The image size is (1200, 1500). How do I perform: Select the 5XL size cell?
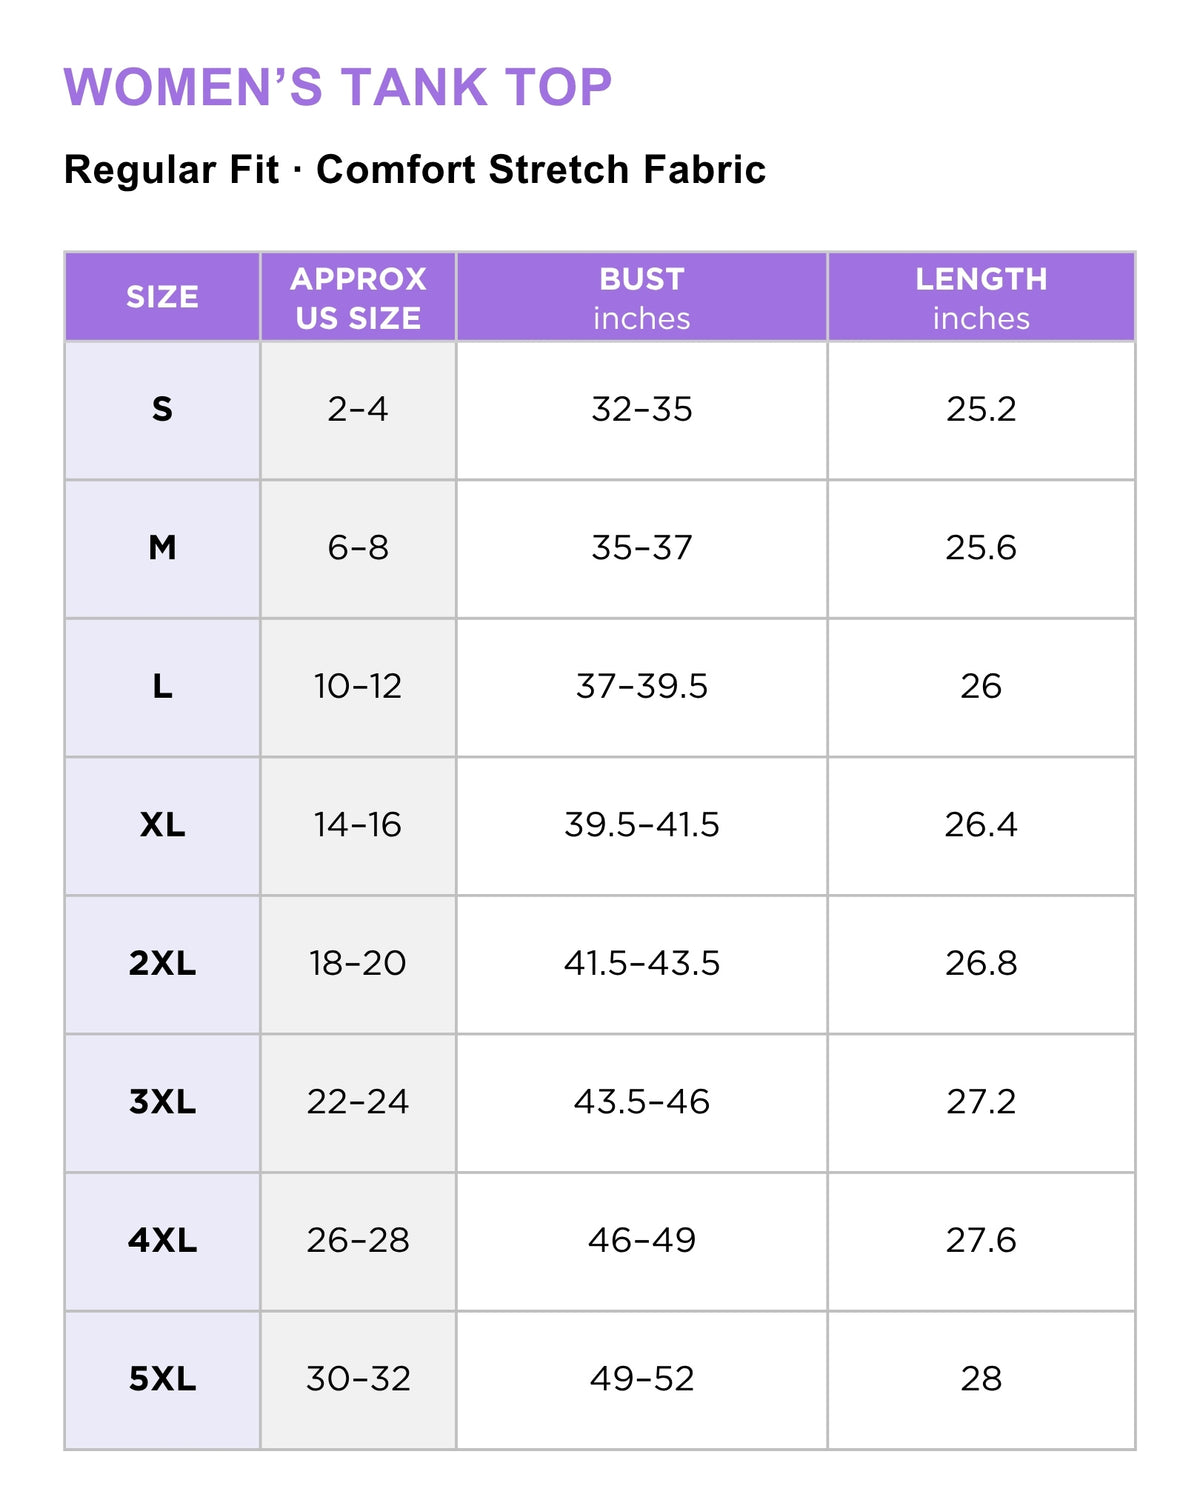tap(162, 1380)
